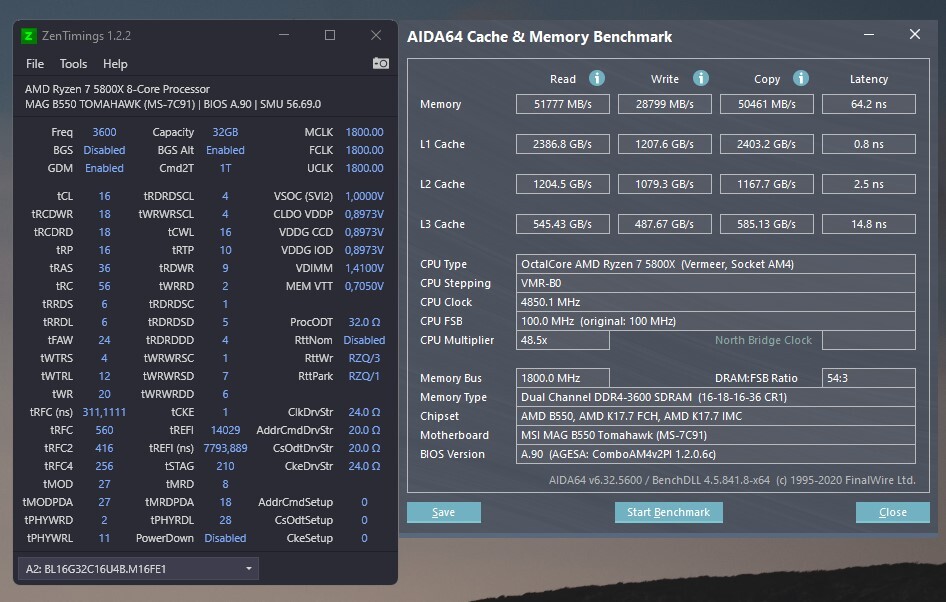Viewport: 946px width, 602px height.
Task: Click the DRAM:FSB Ratio 54:3 field
Action: pyautogui.click(x=868, y=378)
